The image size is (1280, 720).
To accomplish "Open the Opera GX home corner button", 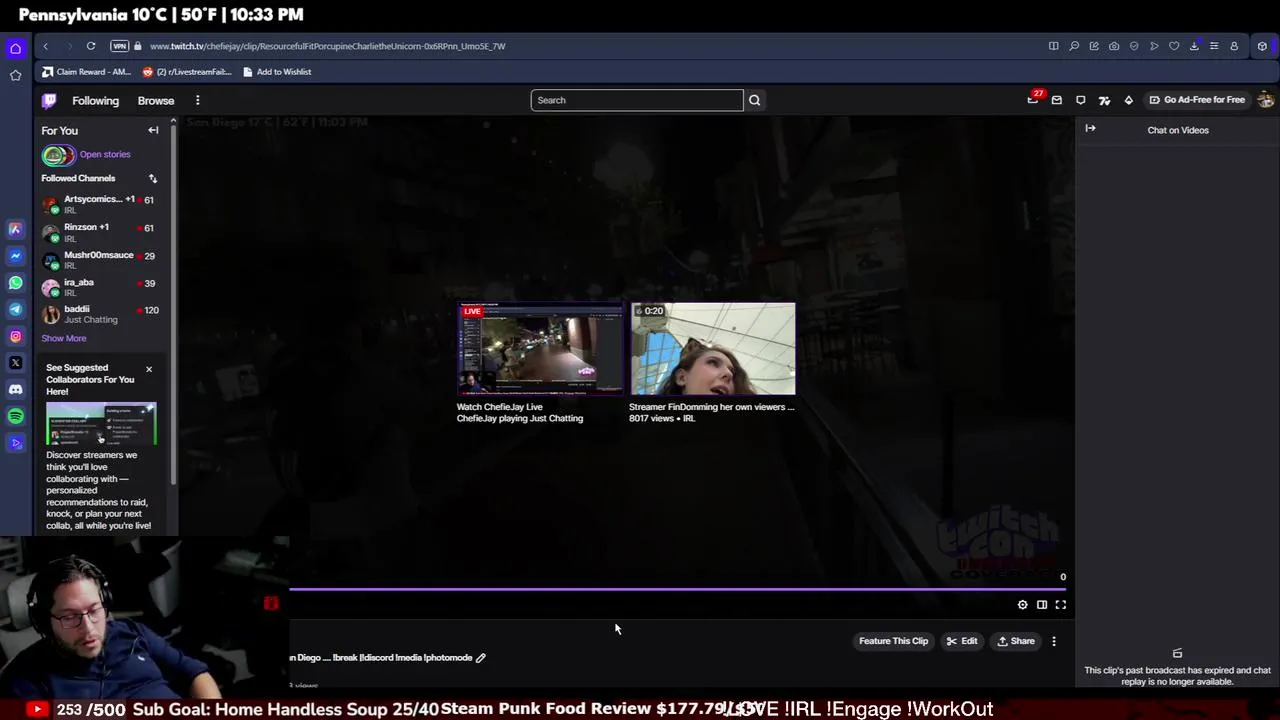I will [15, 48].
